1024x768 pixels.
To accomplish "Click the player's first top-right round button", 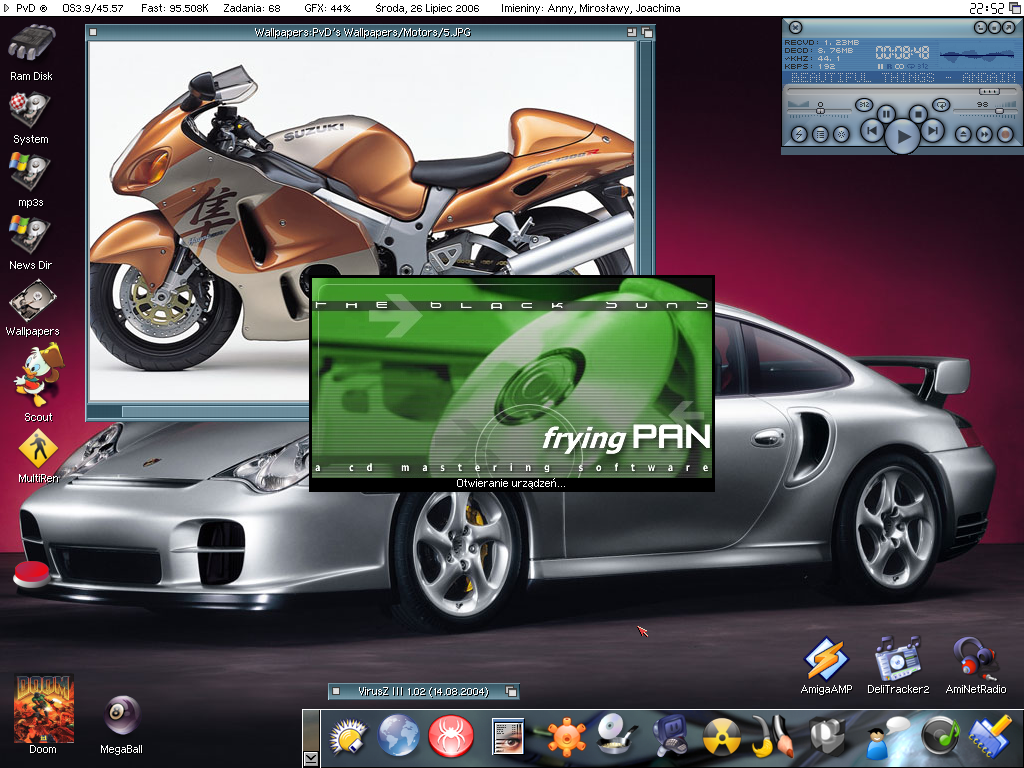I will [x=980, y=27].
